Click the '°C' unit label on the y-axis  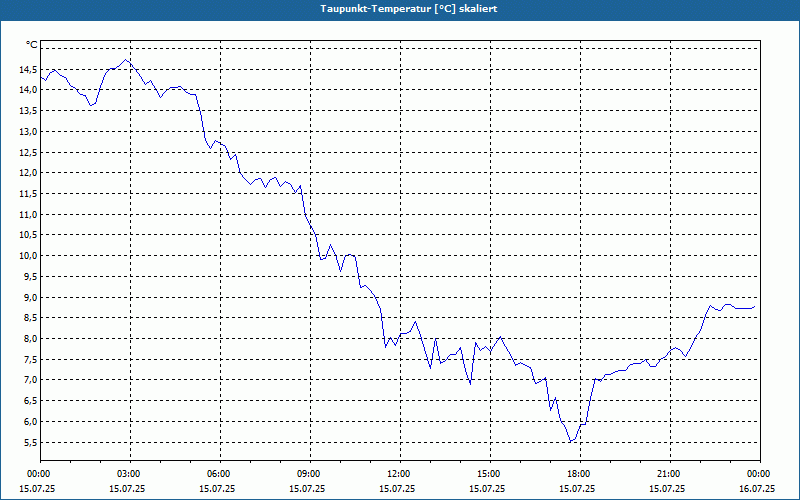(32, 45)
